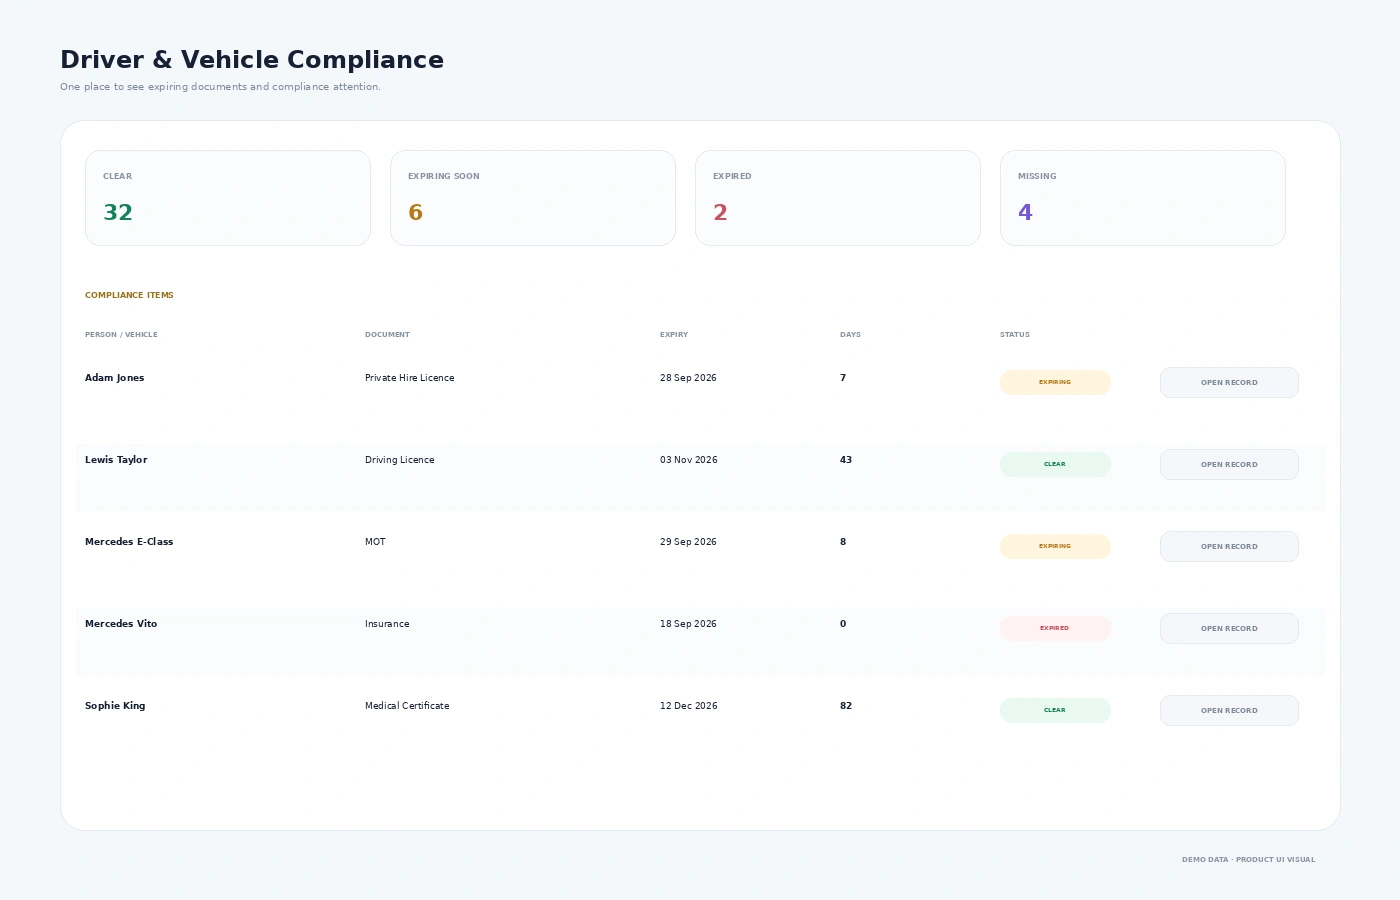Select the Missing summary card showing 4
1400x900 pixels.
pyautogui.click(x=1143, y=198)
